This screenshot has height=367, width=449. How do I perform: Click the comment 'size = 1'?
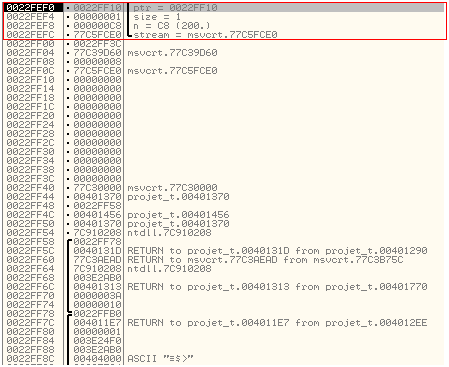click(x=157, y=17)
